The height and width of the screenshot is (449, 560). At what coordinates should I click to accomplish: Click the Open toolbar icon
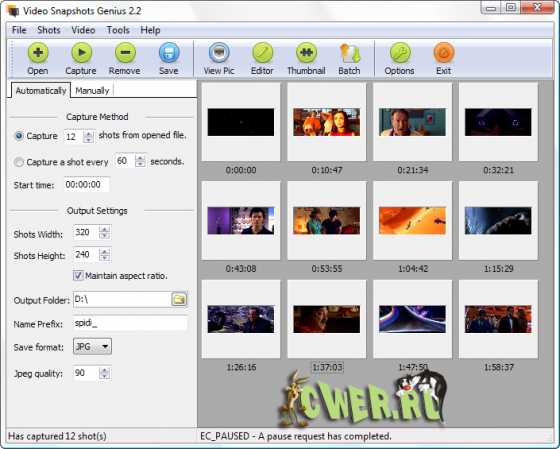[x=38, y=53]
